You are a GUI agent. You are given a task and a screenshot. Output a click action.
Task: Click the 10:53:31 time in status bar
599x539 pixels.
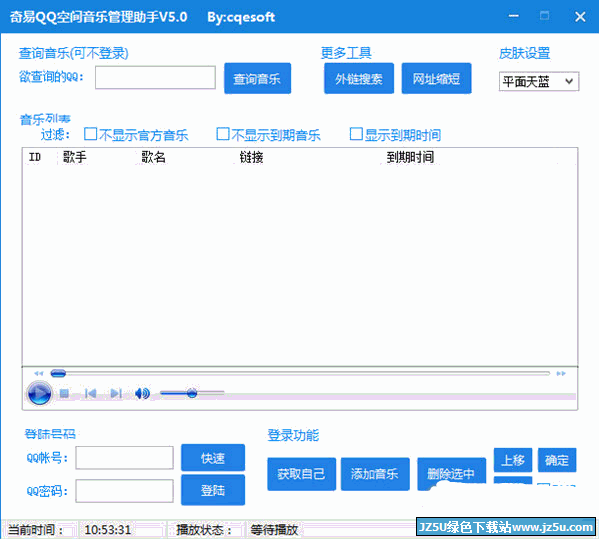(107, 530)
